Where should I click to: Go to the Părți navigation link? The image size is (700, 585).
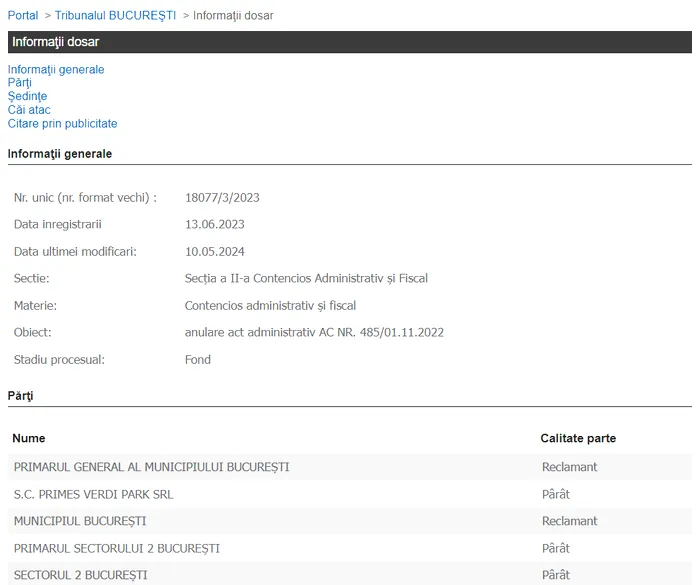click(x=20, y=83)
